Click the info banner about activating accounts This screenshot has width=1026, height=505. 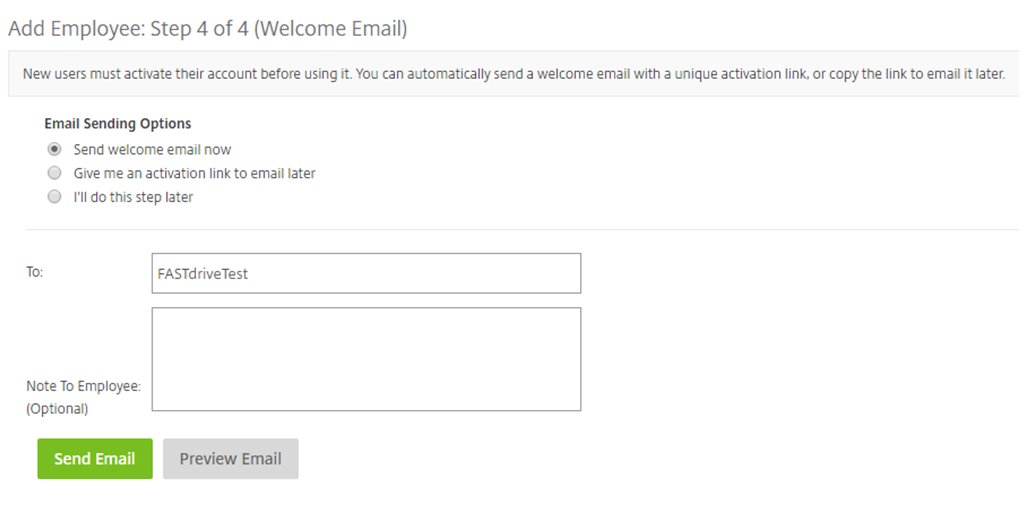[513, 74]
